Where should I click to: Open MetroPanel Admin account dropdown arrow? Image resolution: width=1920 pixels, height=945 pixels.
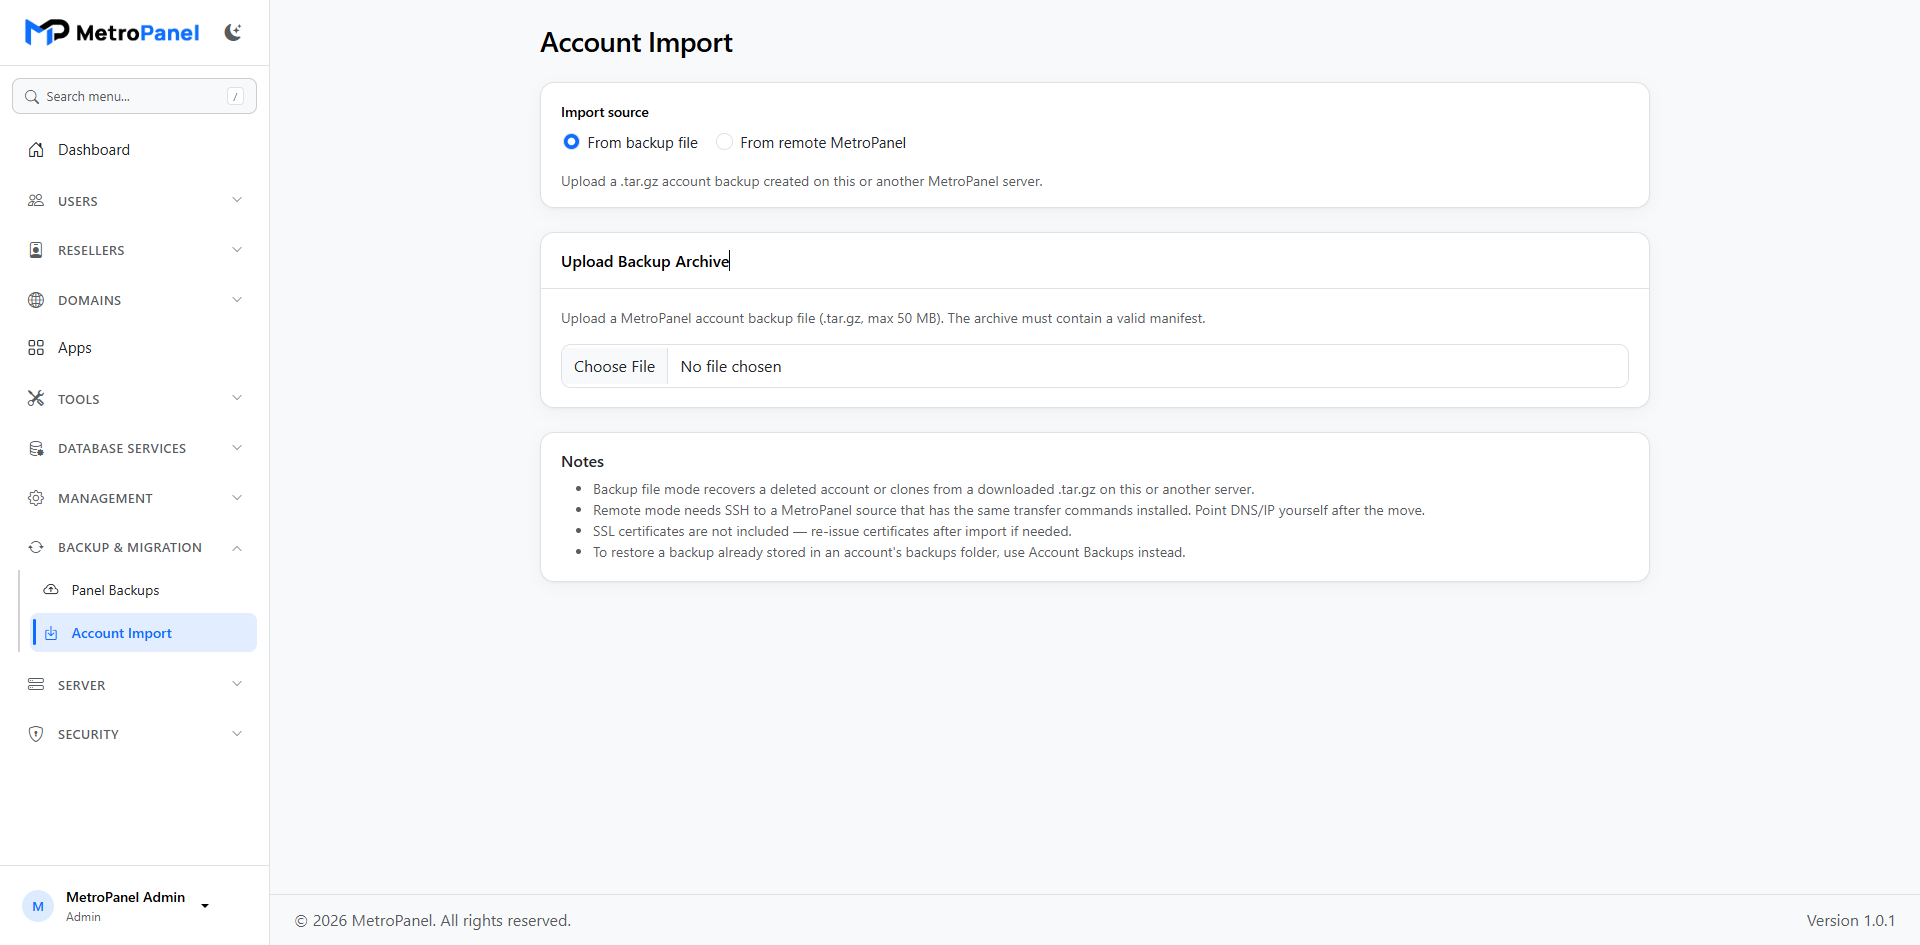point(205,906)
